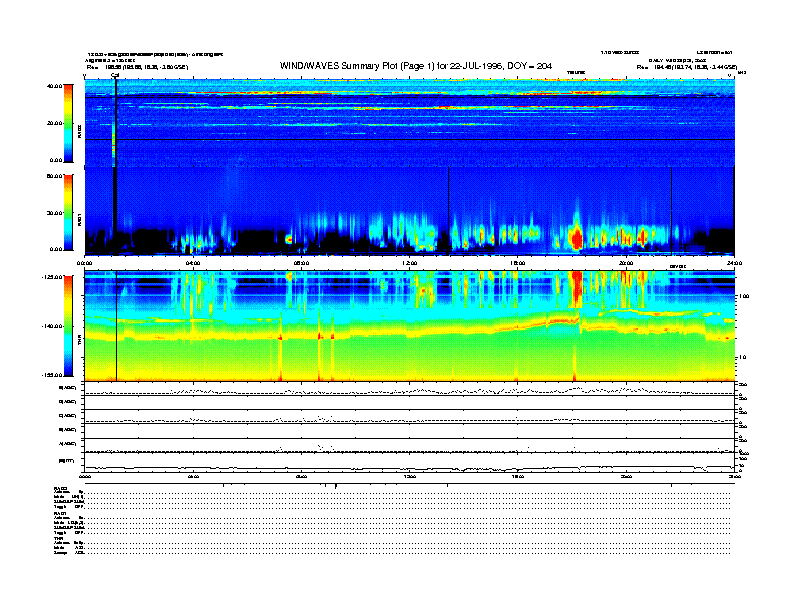Click the 24:00 tick label below RAD1 panel
The image size is (792, 612).
734,263
